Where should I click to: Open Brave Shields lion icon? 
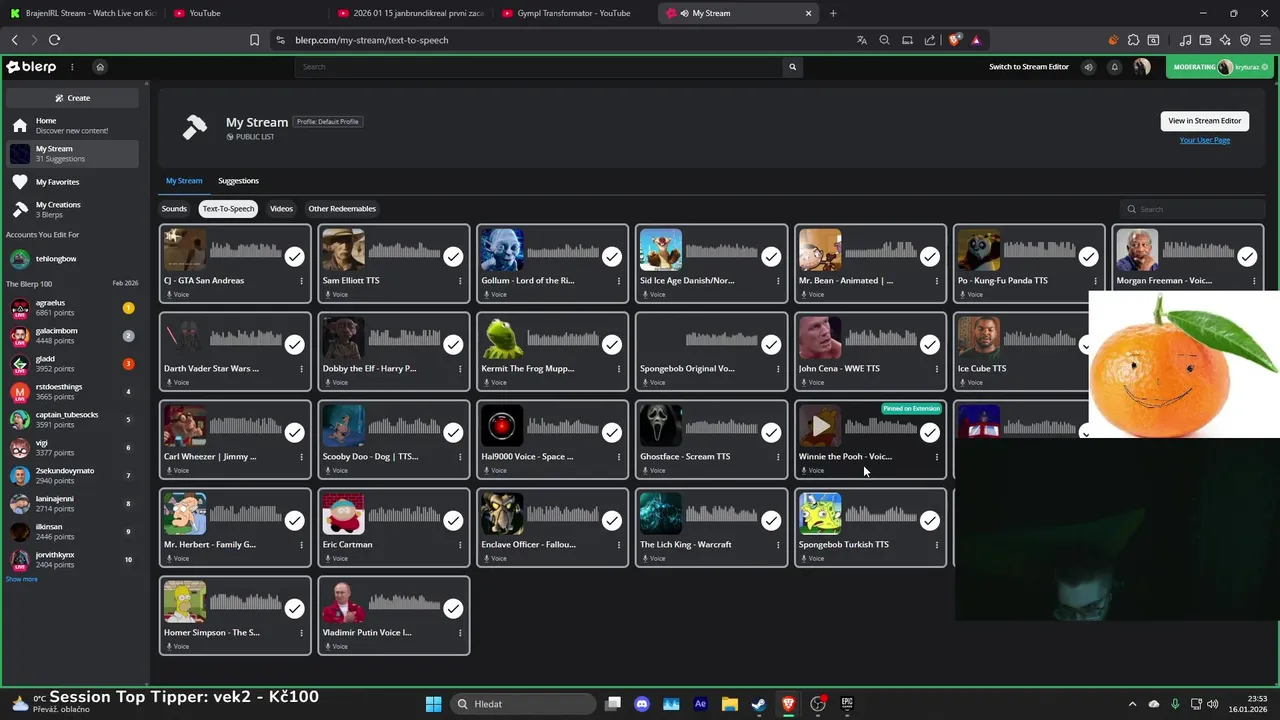pyautogui.click(x=954, y=40)
